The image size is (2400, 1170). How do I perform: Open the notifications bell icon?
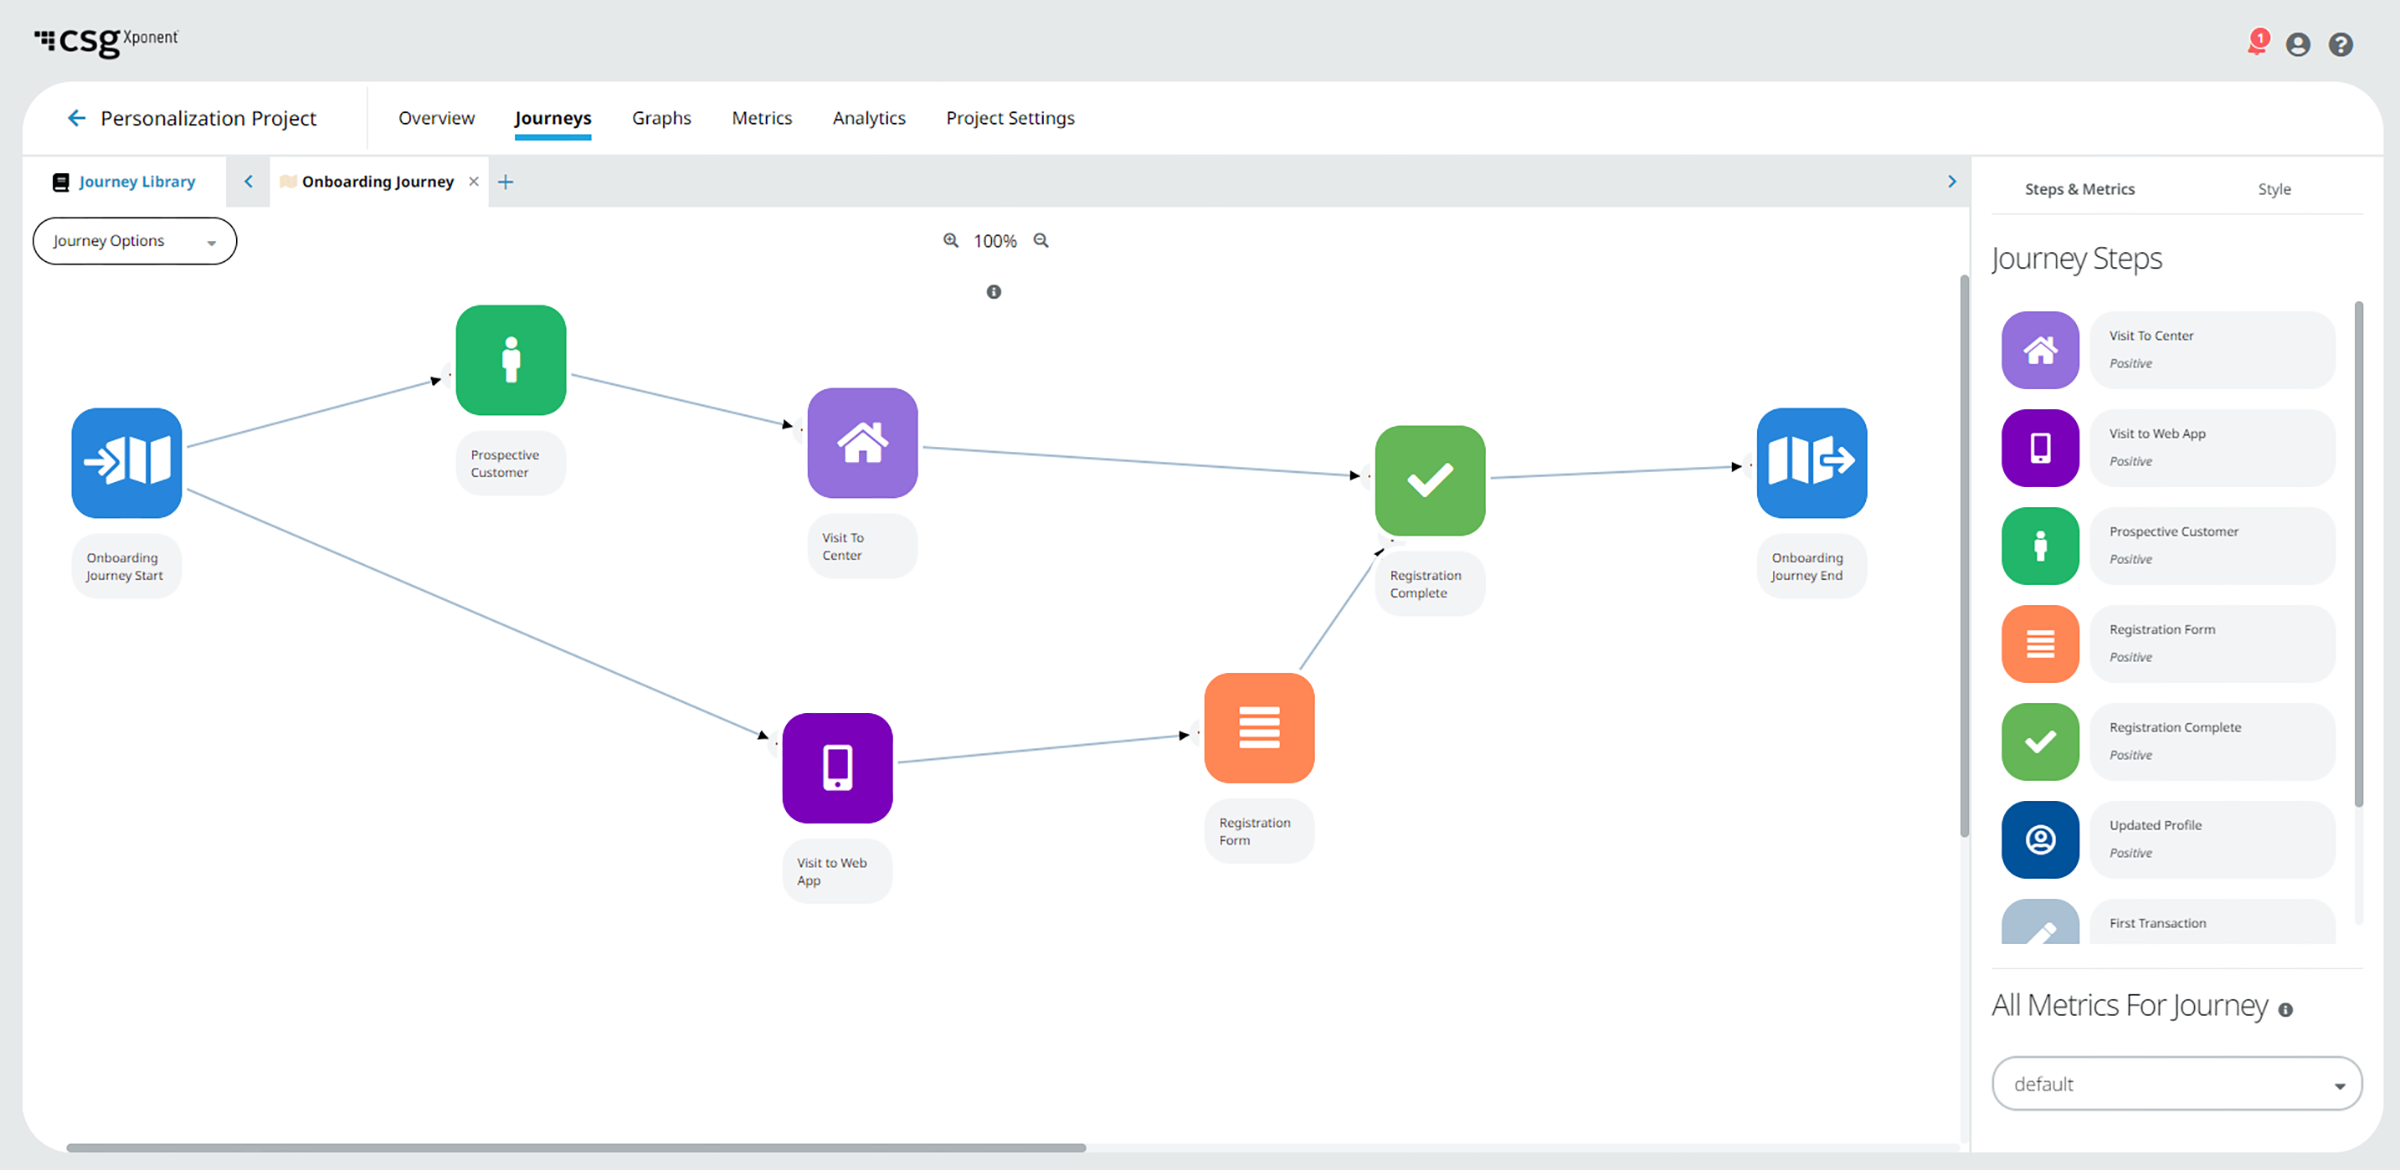point(2256,44)
